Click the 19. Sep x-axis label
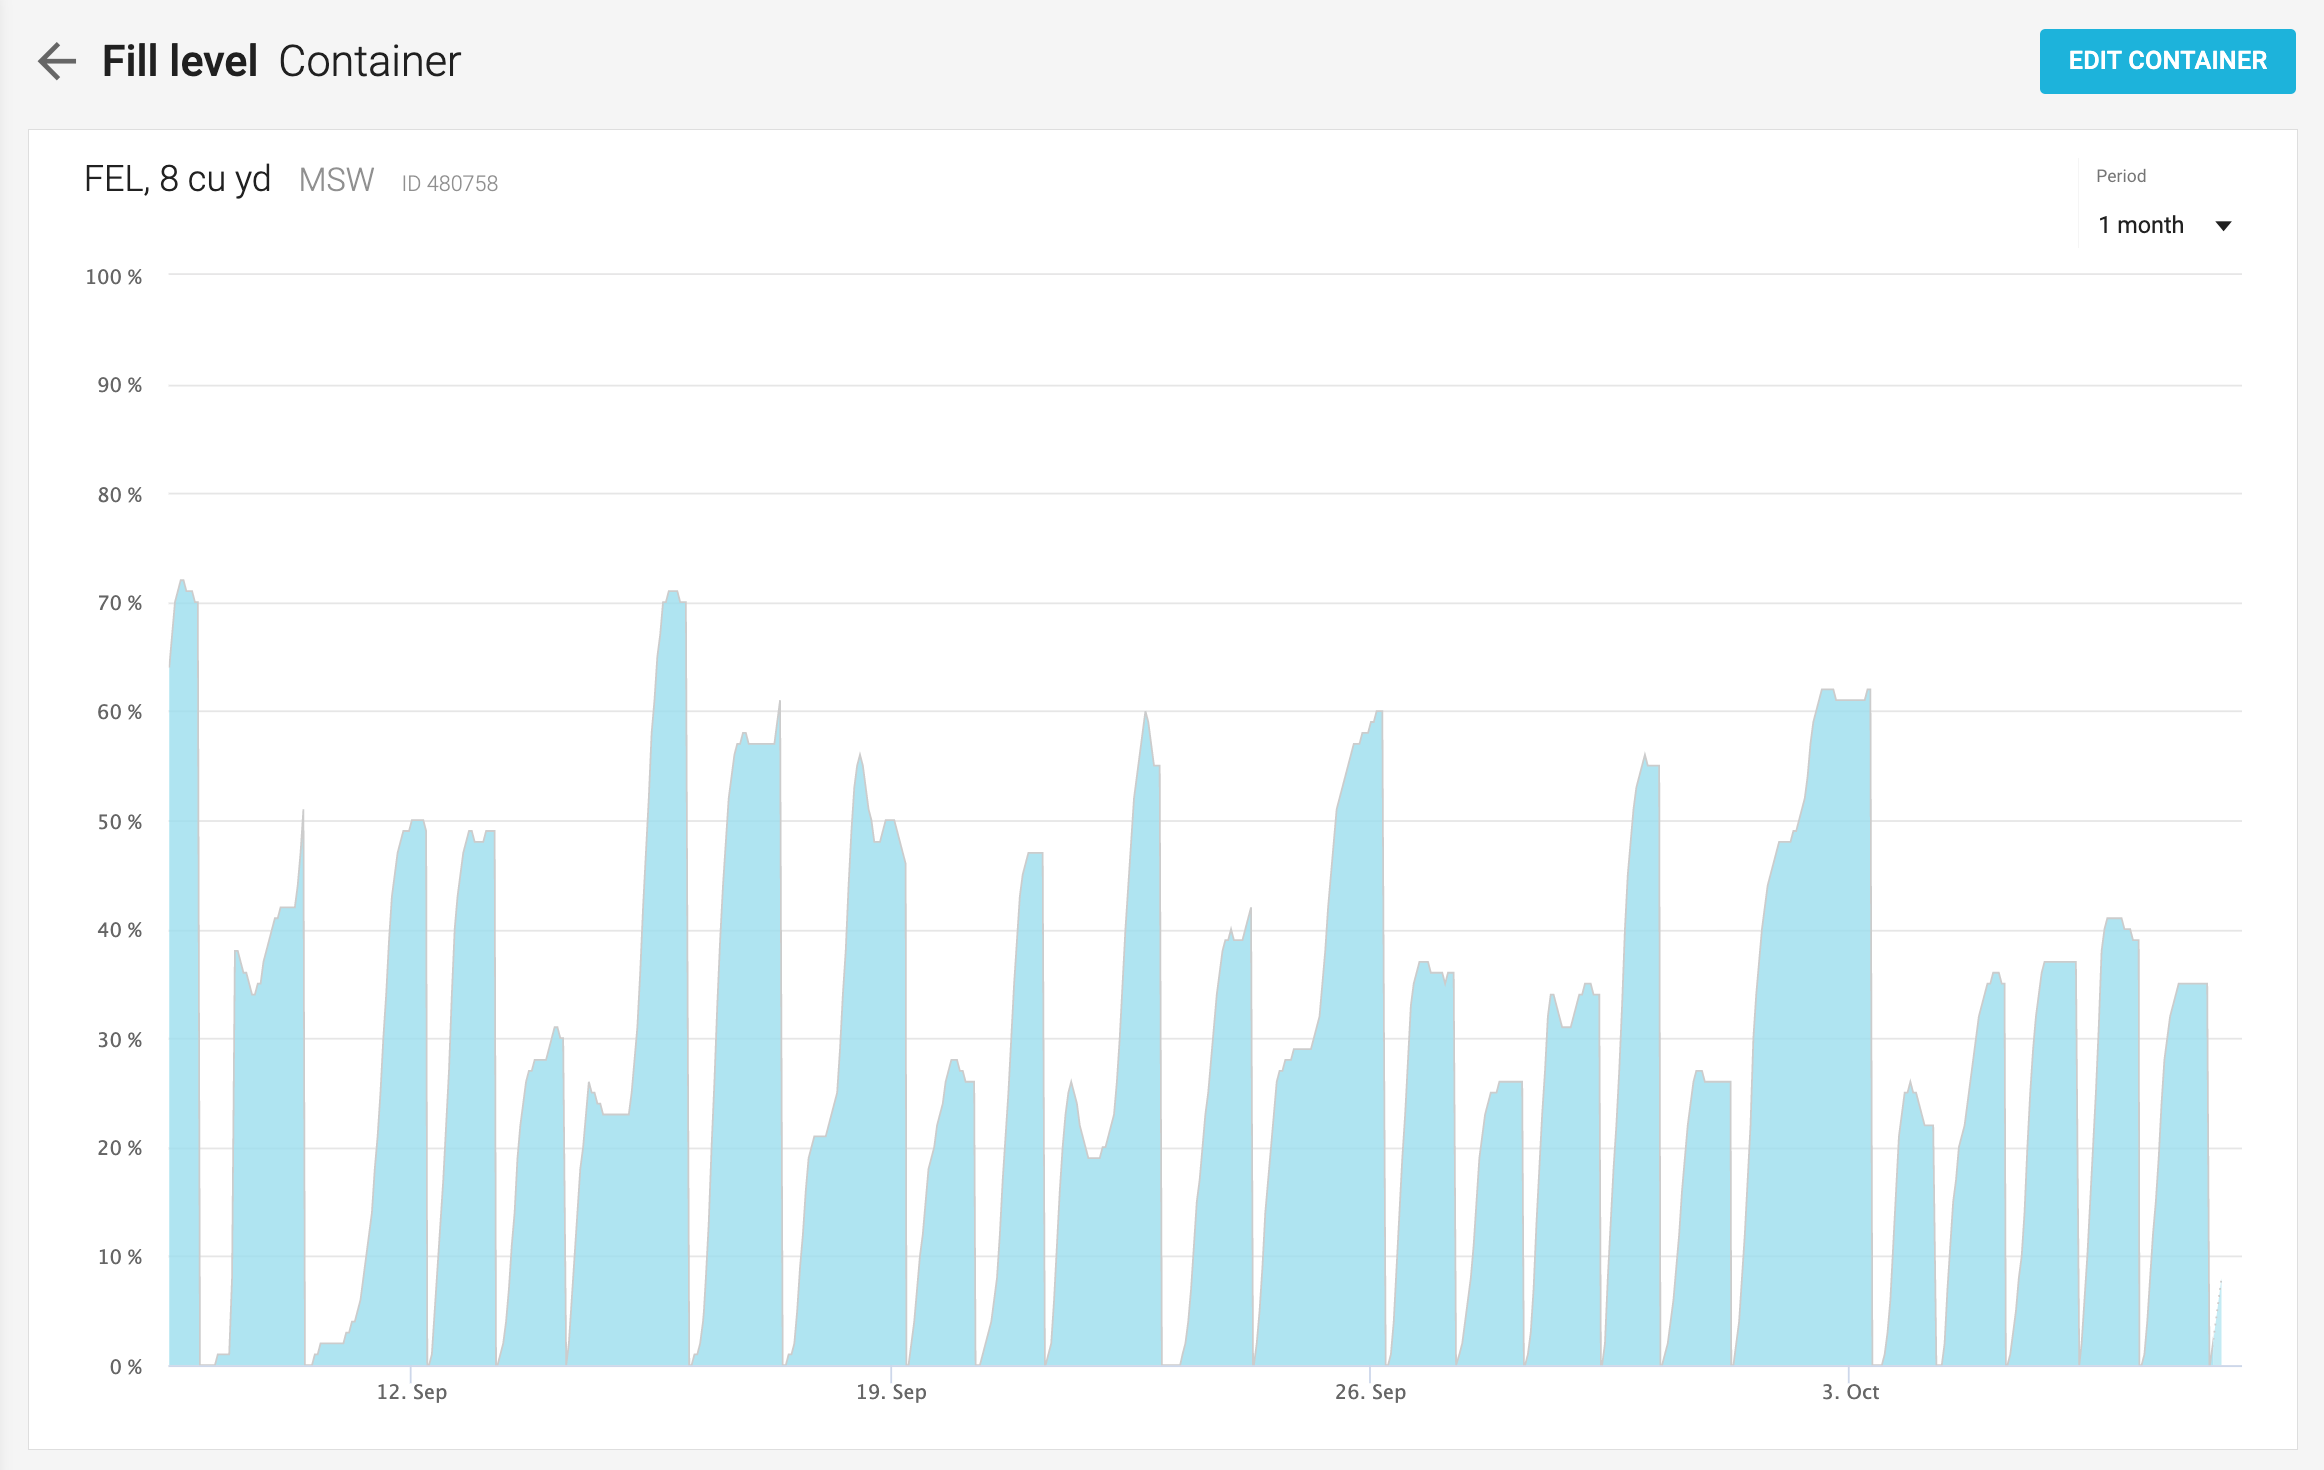 click(x=890, y=1392)
